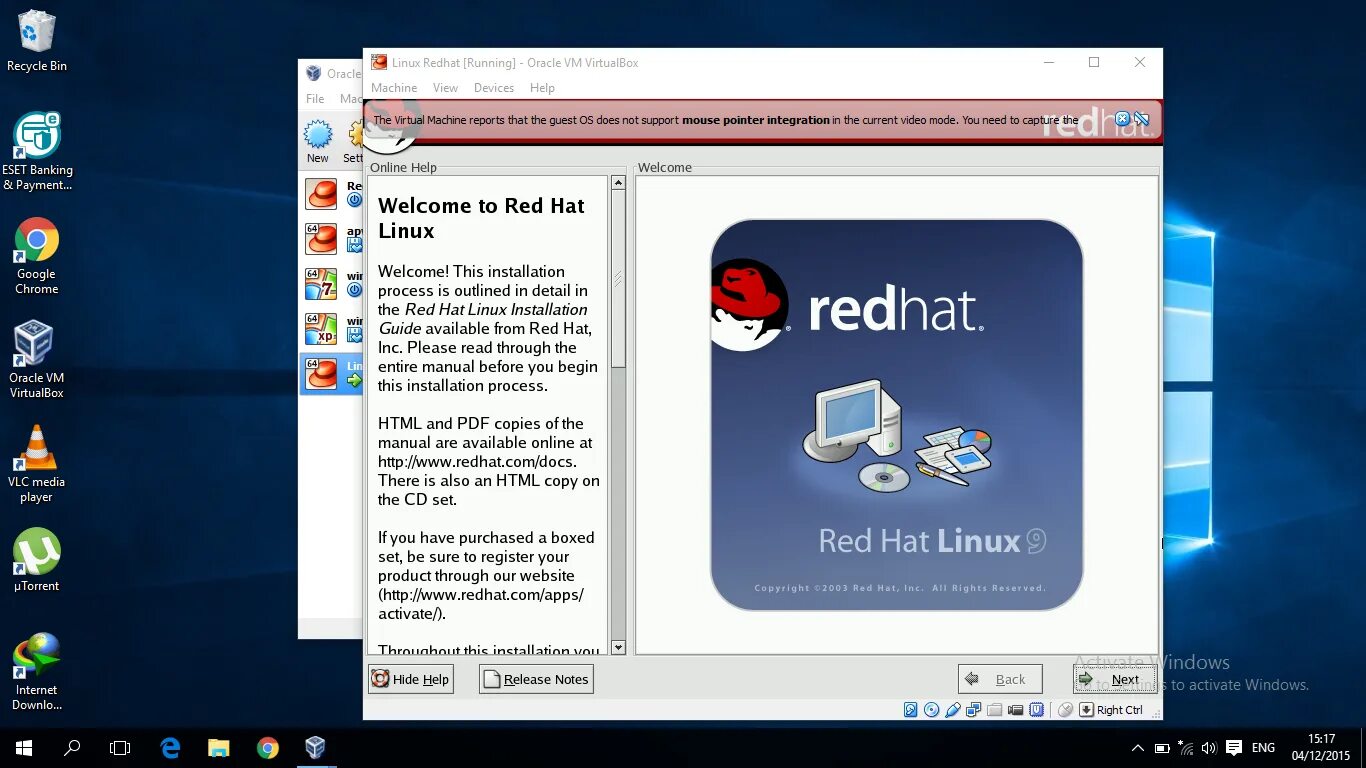1366x768 pixels.
Task: Open the View menu of the VM window
Action: [445, 88]
